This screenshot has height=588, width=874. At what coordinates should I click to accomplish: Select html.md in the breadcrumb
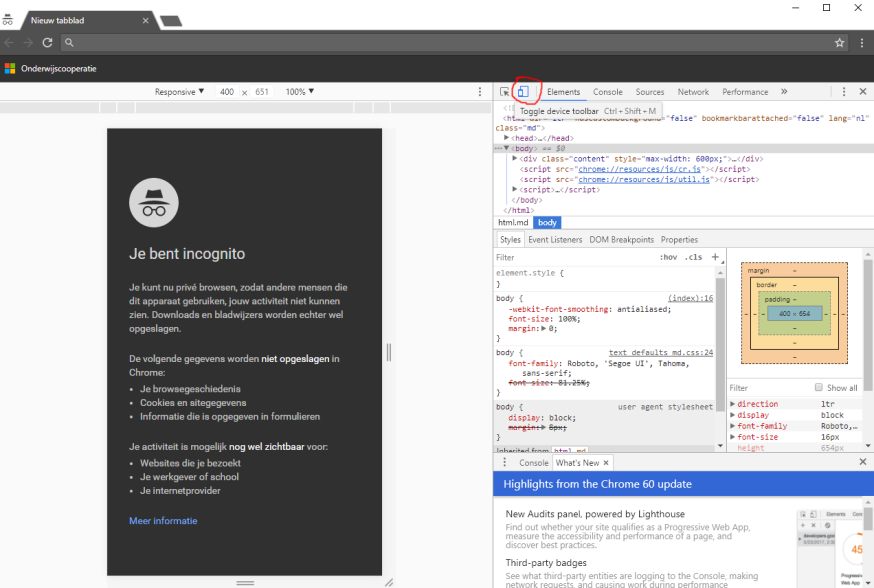click(x=513, y=222)
